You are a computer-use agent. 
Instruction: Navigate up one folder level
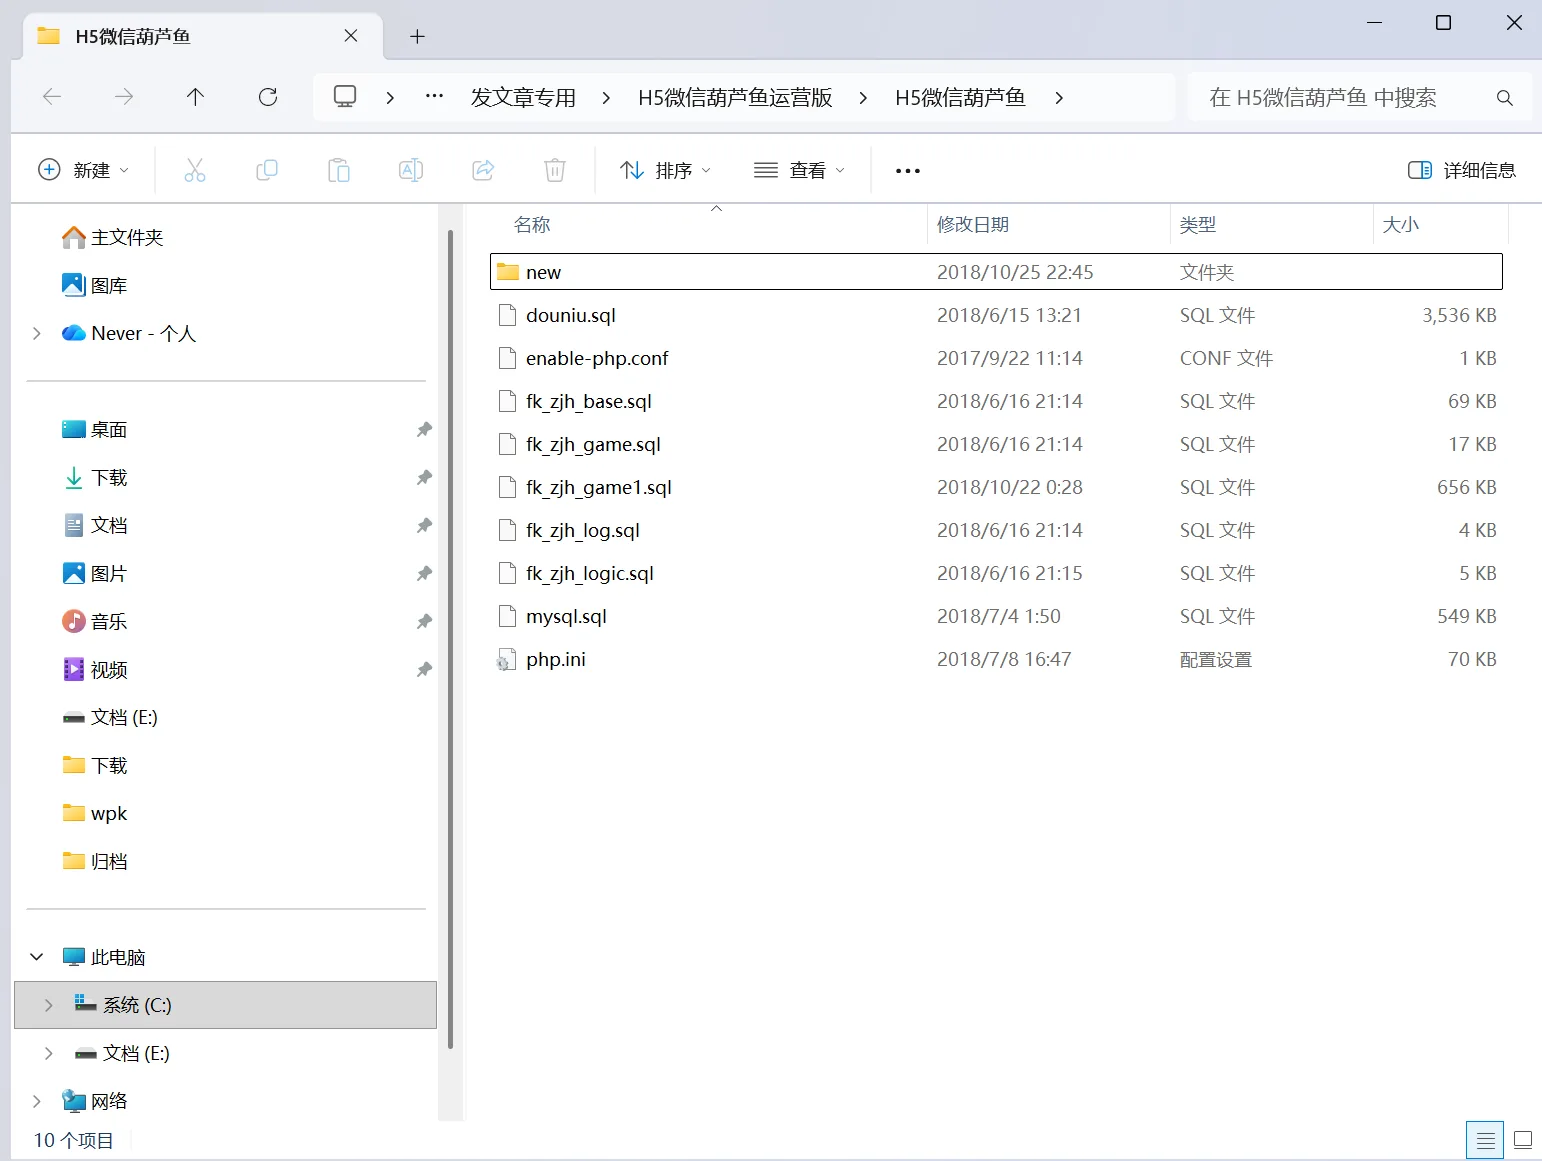tap(195, 97)
